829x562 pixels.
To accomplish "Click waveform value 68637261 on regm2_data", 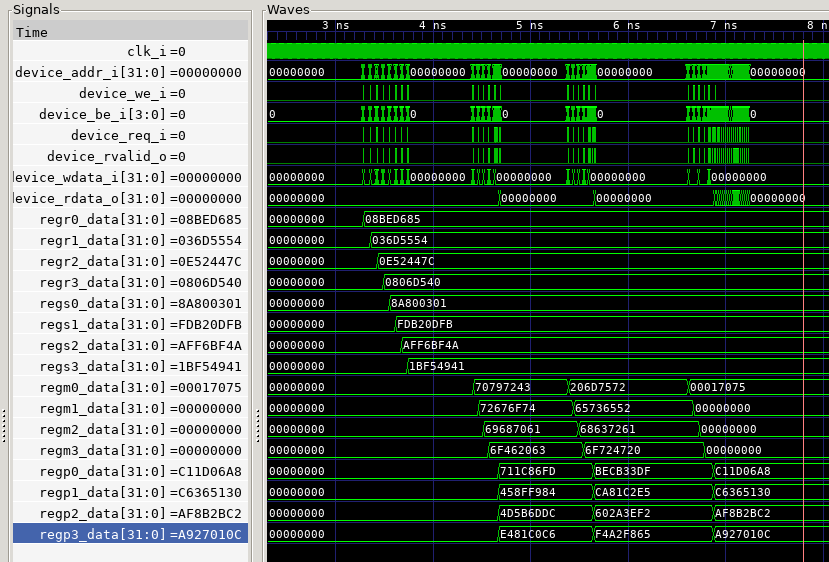I will 608,429.
